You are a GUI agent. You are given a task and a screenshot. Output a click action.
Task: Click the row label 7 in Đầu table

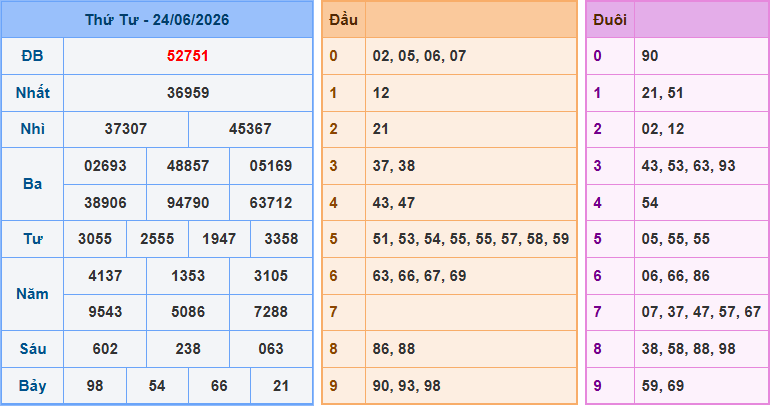click(x=333, y=312)
